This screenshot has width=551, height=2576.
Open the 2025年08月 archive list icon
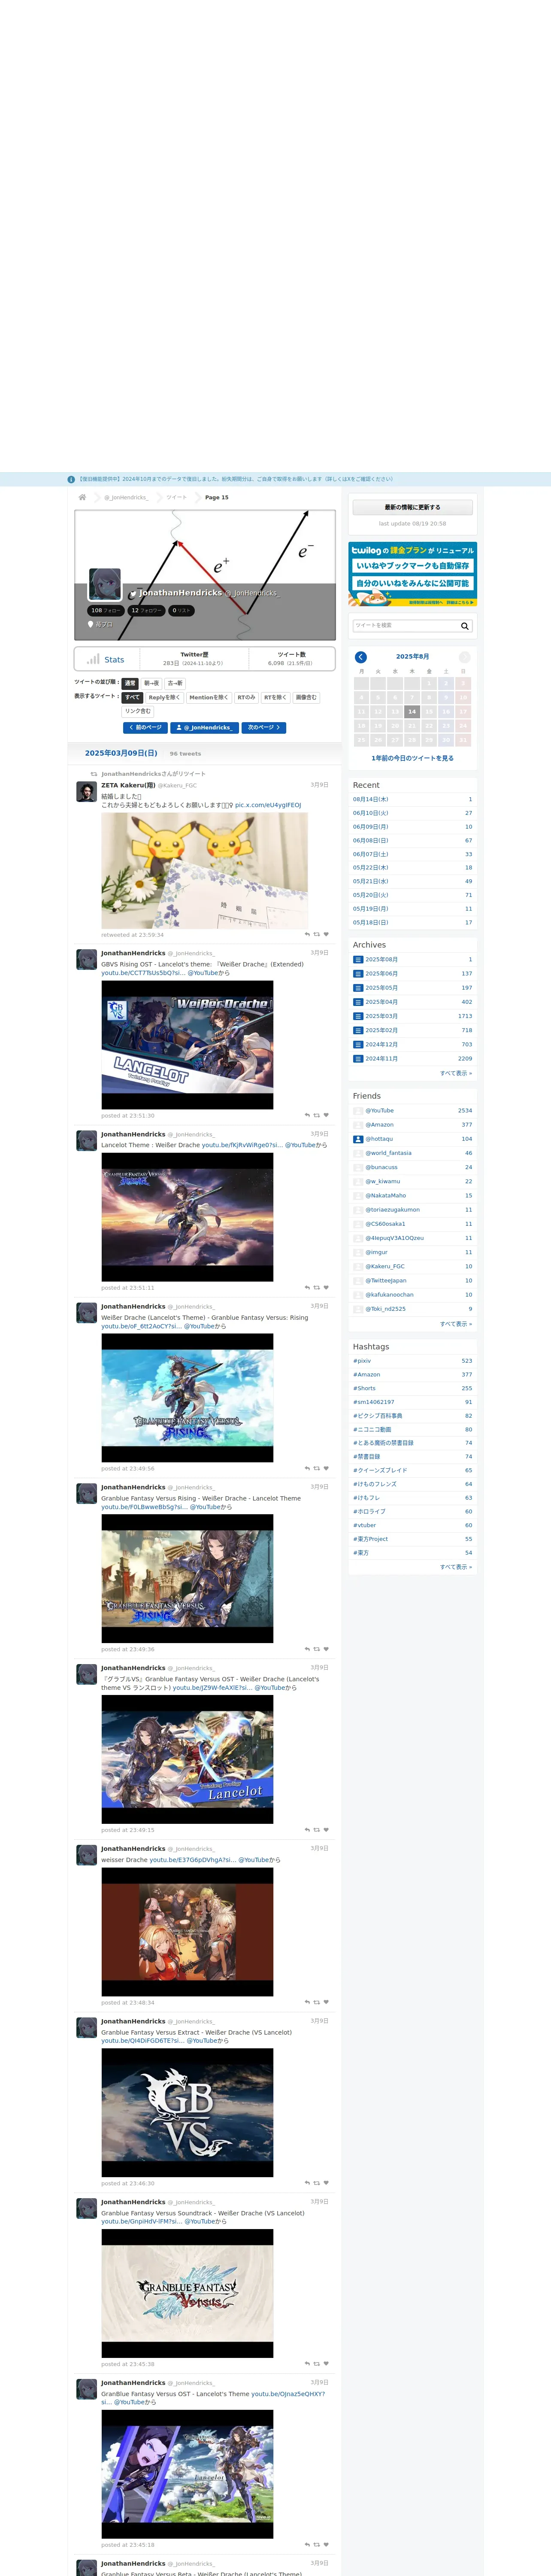[358, 959]
